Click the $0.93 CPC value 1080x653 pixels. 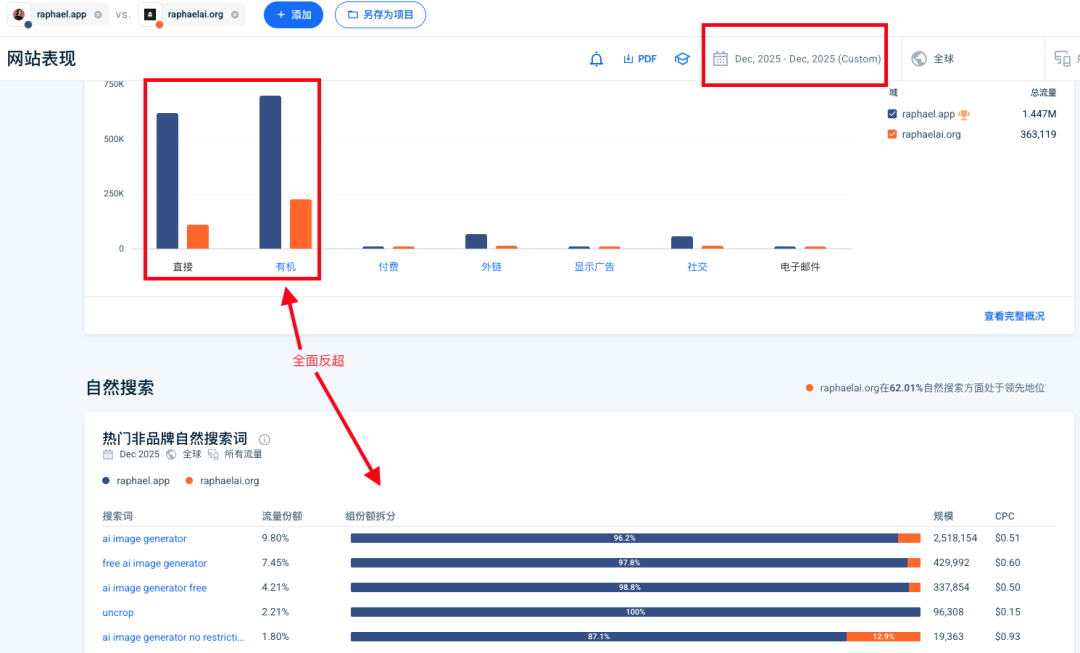1007,636
